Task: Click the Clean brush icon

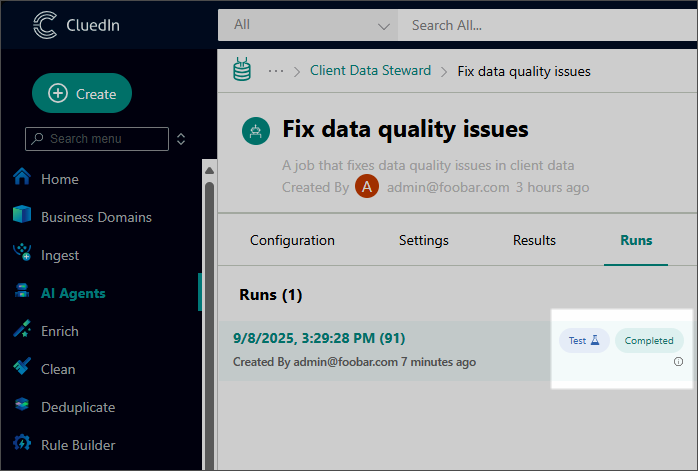Action: [x=22, y=368]
